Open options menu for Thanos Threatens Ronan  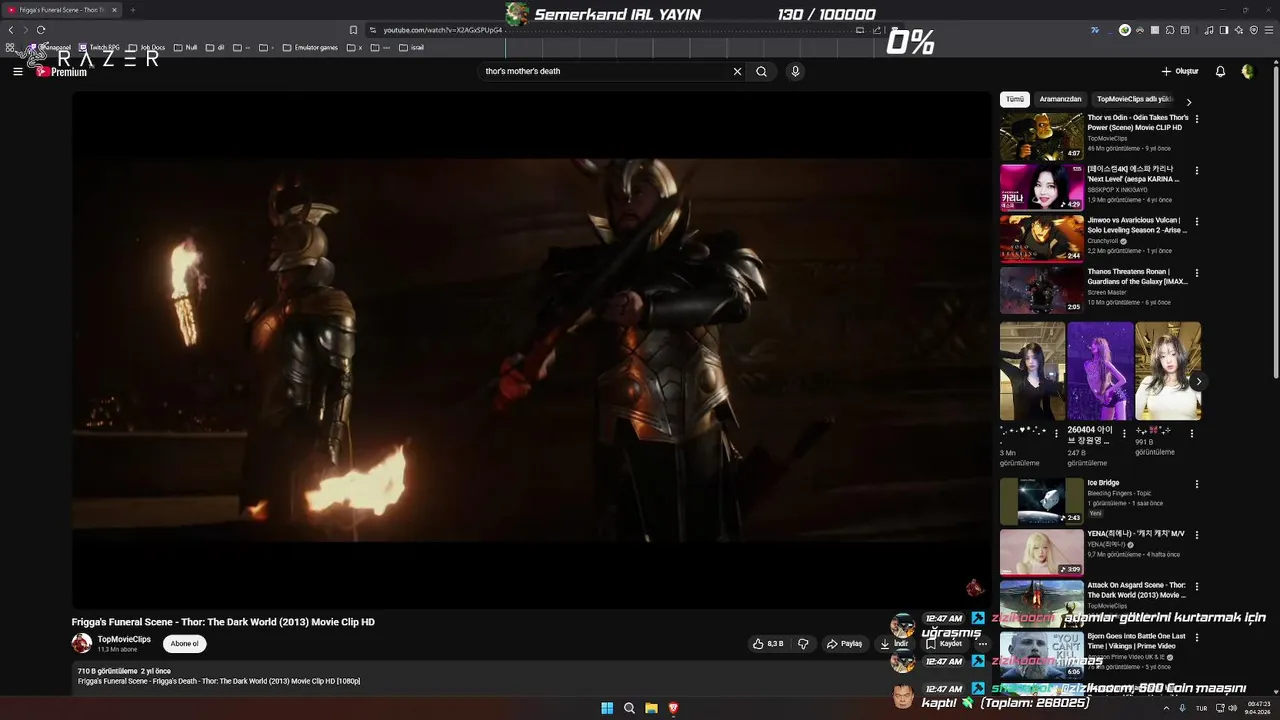click(x=1197, y=272)
